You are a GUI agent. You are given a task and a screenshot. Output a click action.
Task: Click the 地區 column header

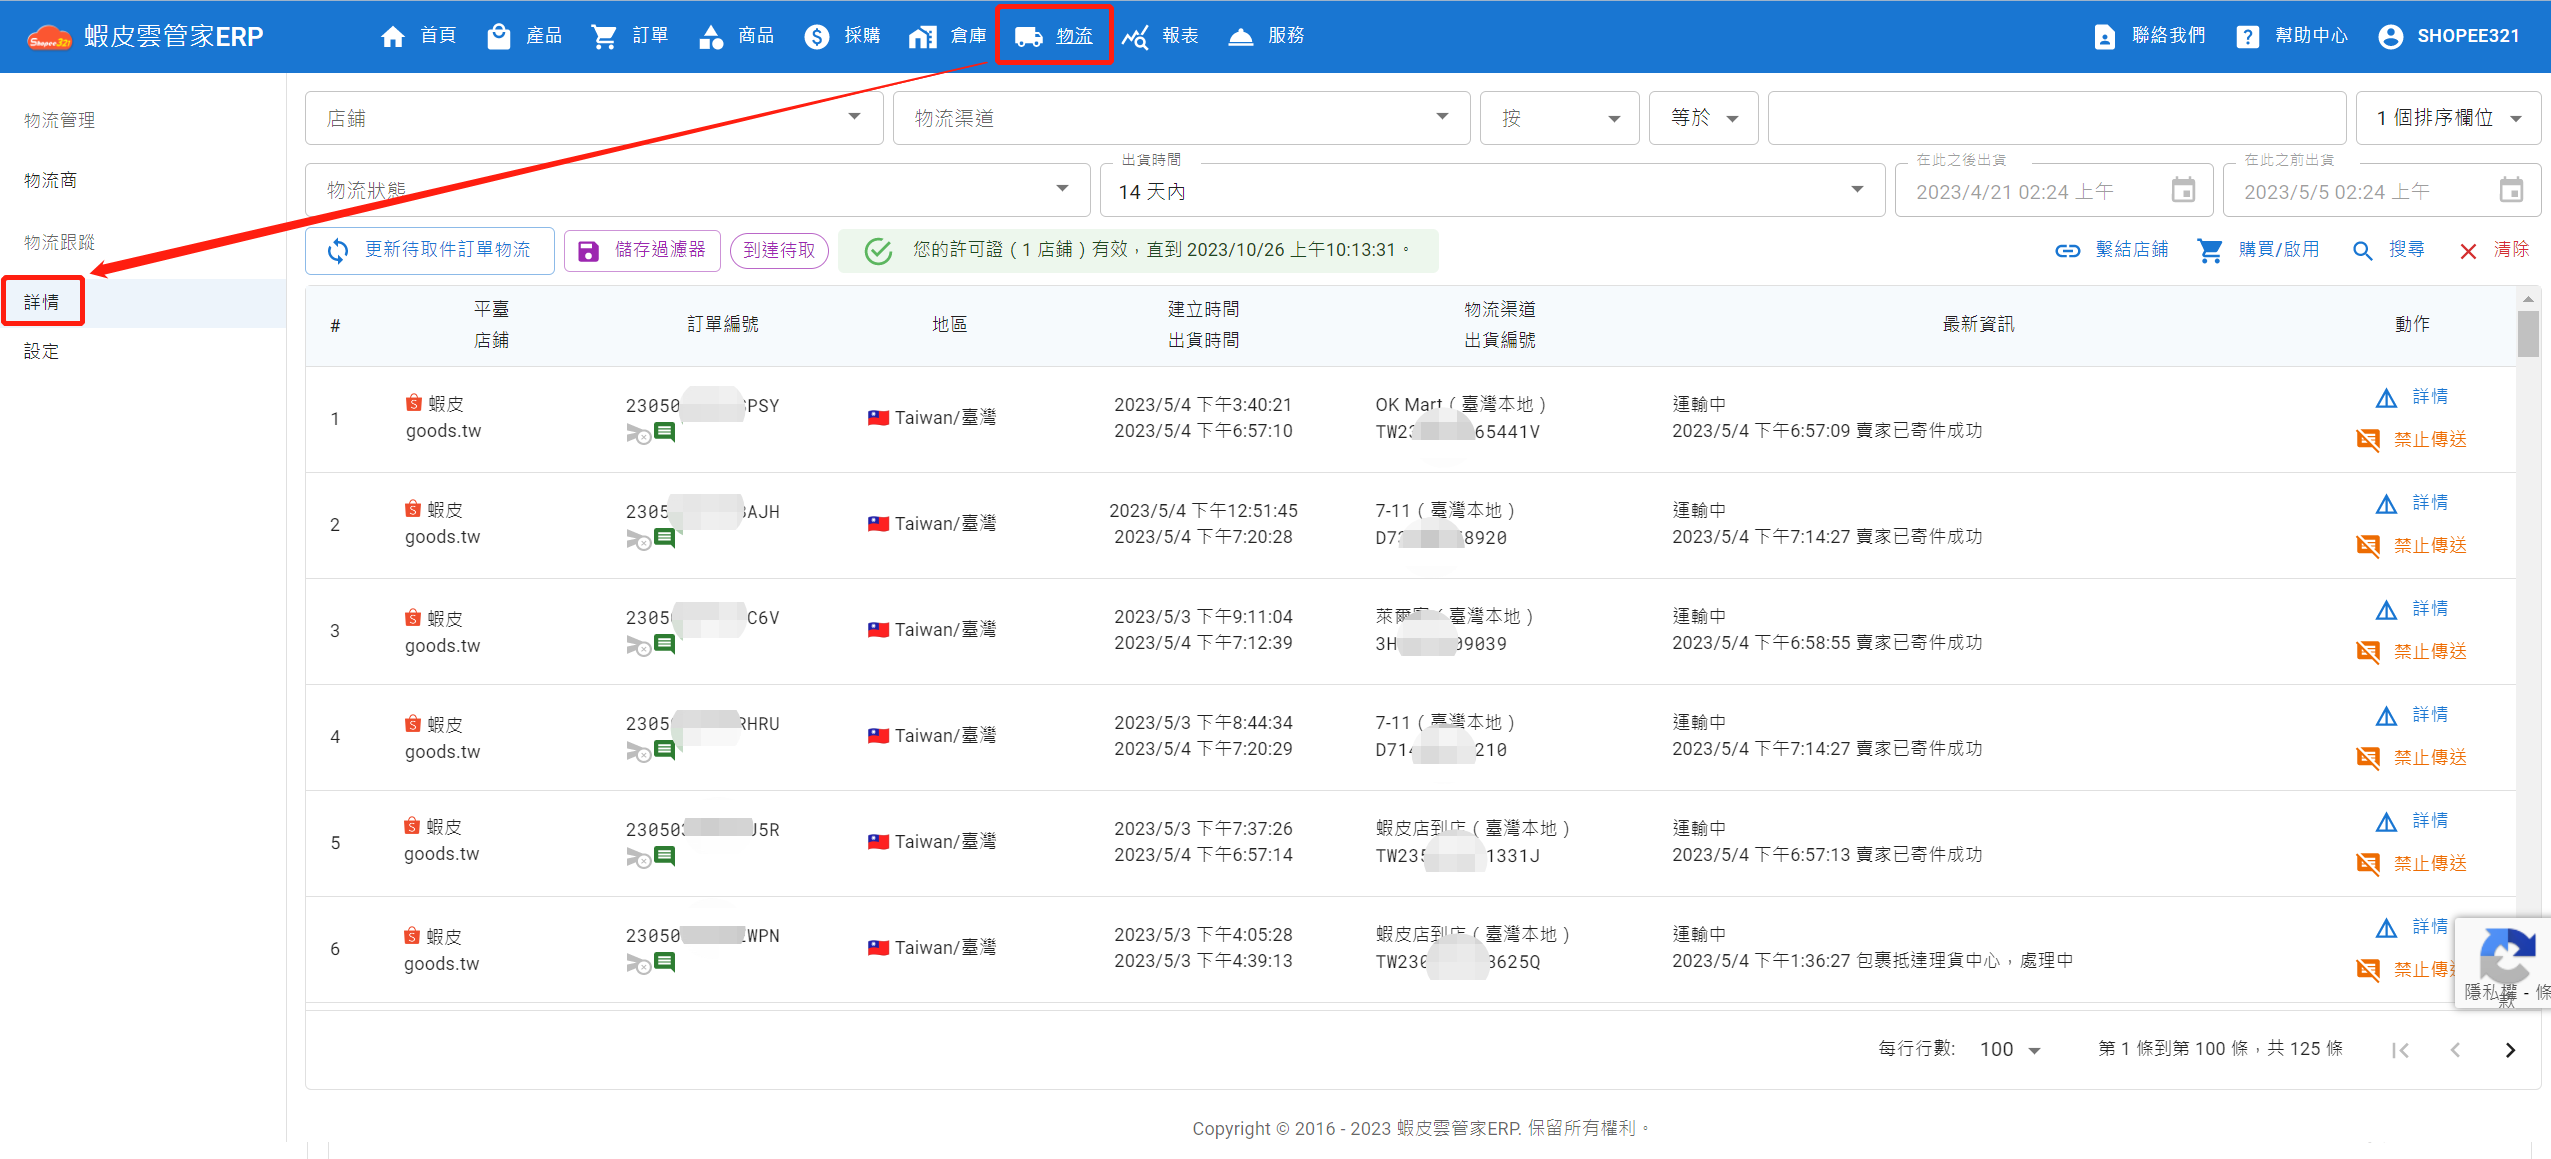949,324
